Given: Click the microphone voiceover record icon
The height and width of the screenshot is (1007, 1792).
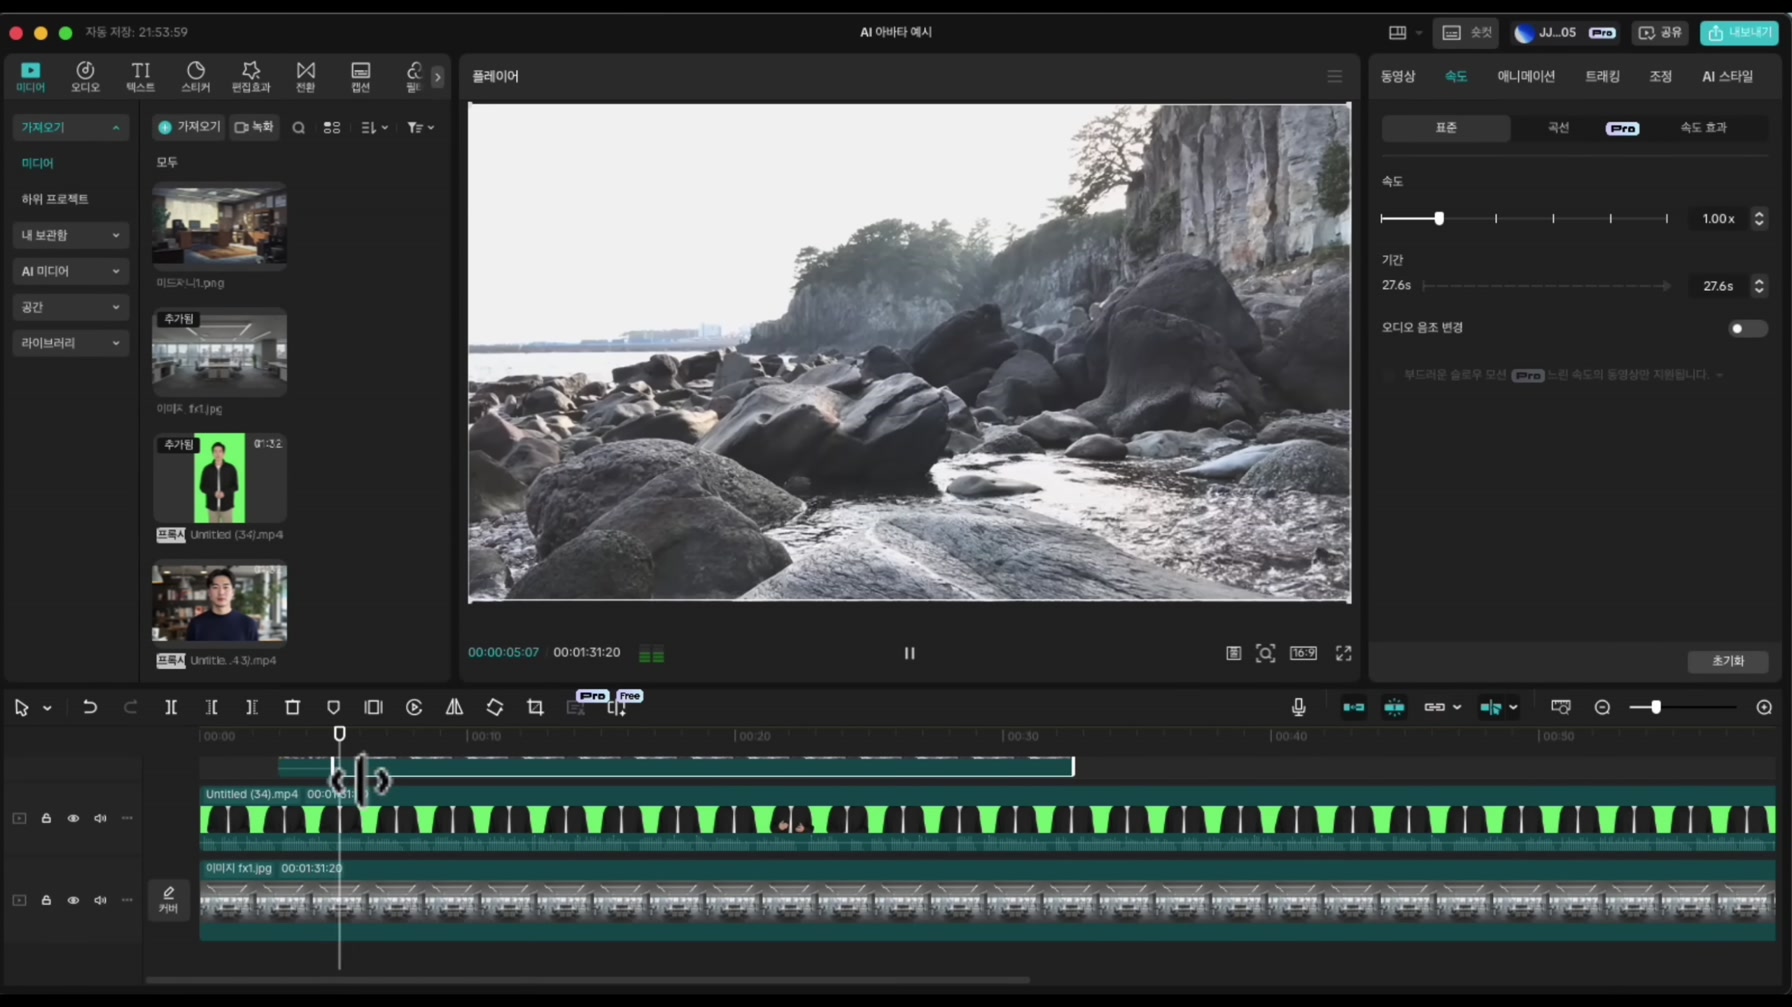Looking at the screenshot, I should click(1298, 707).
